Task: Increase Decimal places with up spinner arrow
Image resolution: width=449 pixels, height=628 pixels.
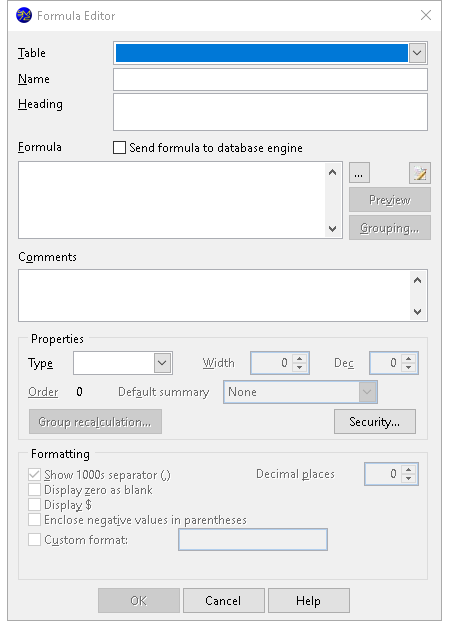Action: pyautogui.click(x=409, y=469)
